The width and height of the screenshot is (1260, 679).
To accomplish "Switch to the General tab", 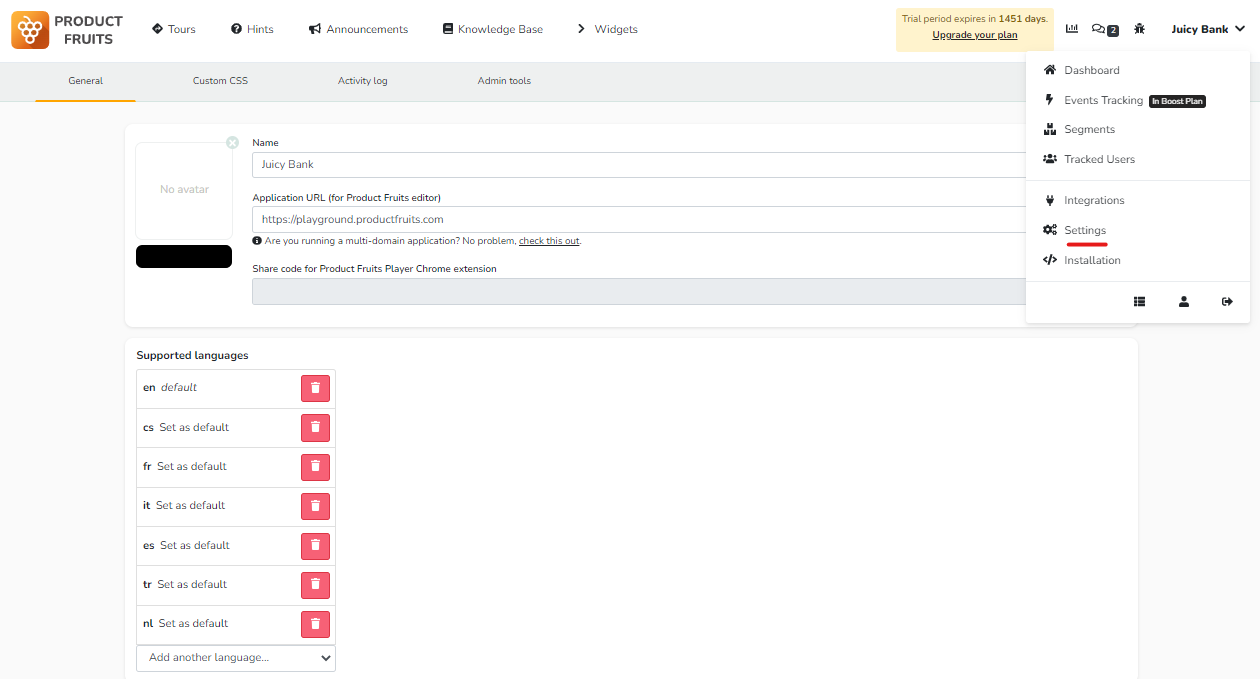I will tap(85, 81).
